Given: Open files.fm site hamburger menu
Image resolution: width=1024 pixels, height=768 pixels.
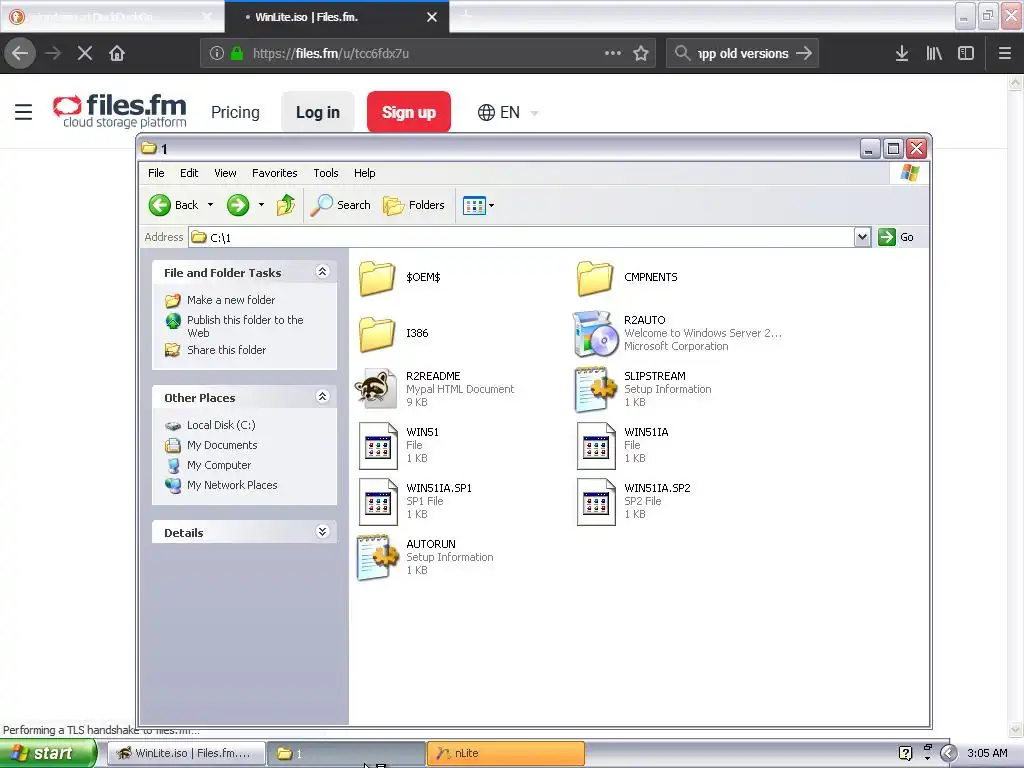Looking at the screenshot, I should point(24,112).
